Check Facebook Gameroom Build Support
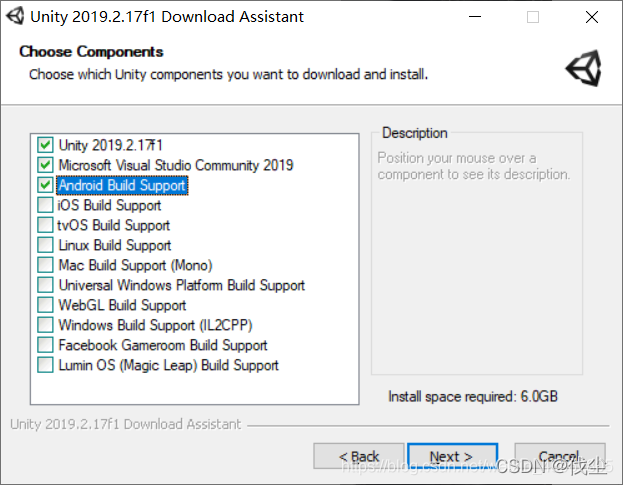The height and width of the screenshot is (485, 623). (x=45, y=345)
